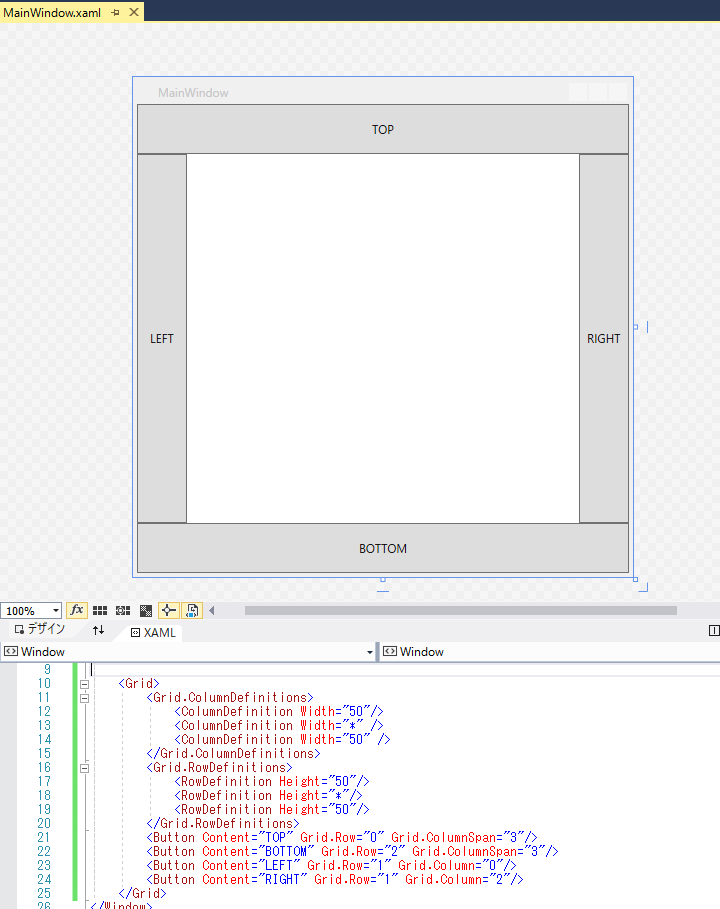Swap design and XAML panes
The image size is (720, 909).
99,630
